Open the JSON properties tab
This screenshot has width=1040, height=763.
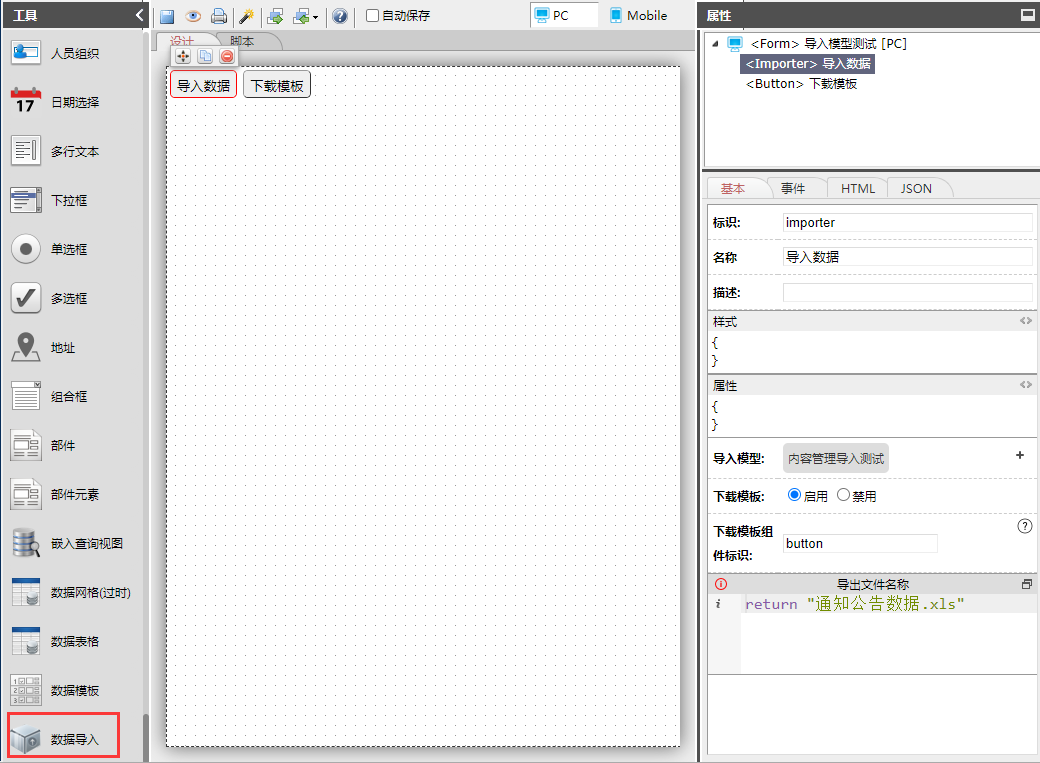point(916,188)
